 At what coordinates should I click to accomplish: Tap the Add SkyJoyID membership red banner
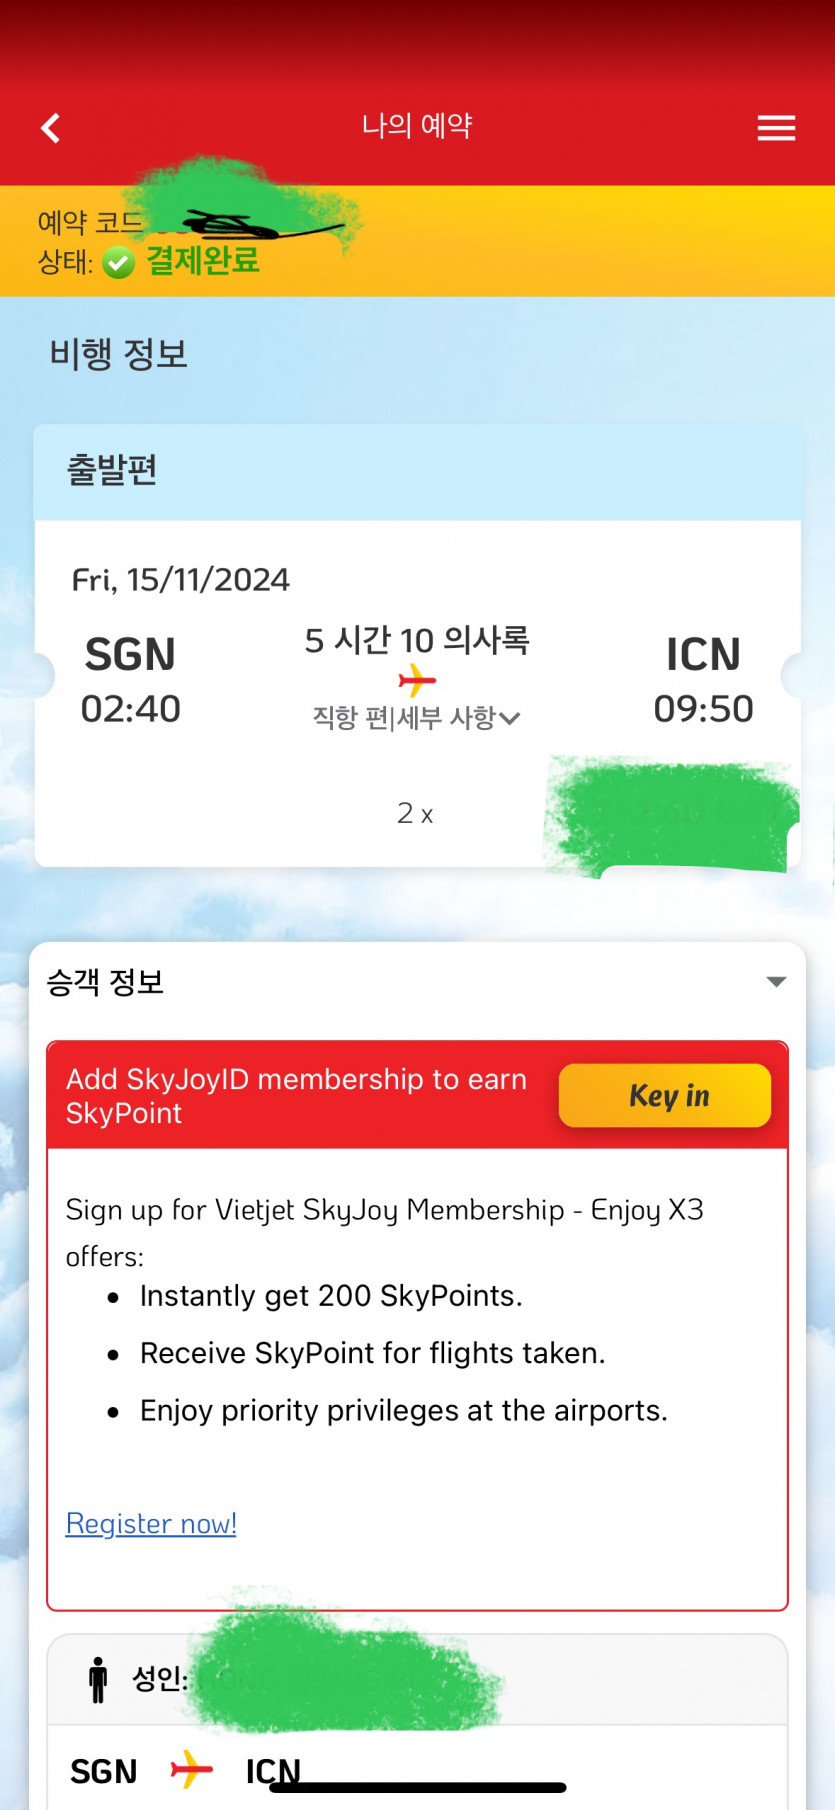tap(297, 1096)
